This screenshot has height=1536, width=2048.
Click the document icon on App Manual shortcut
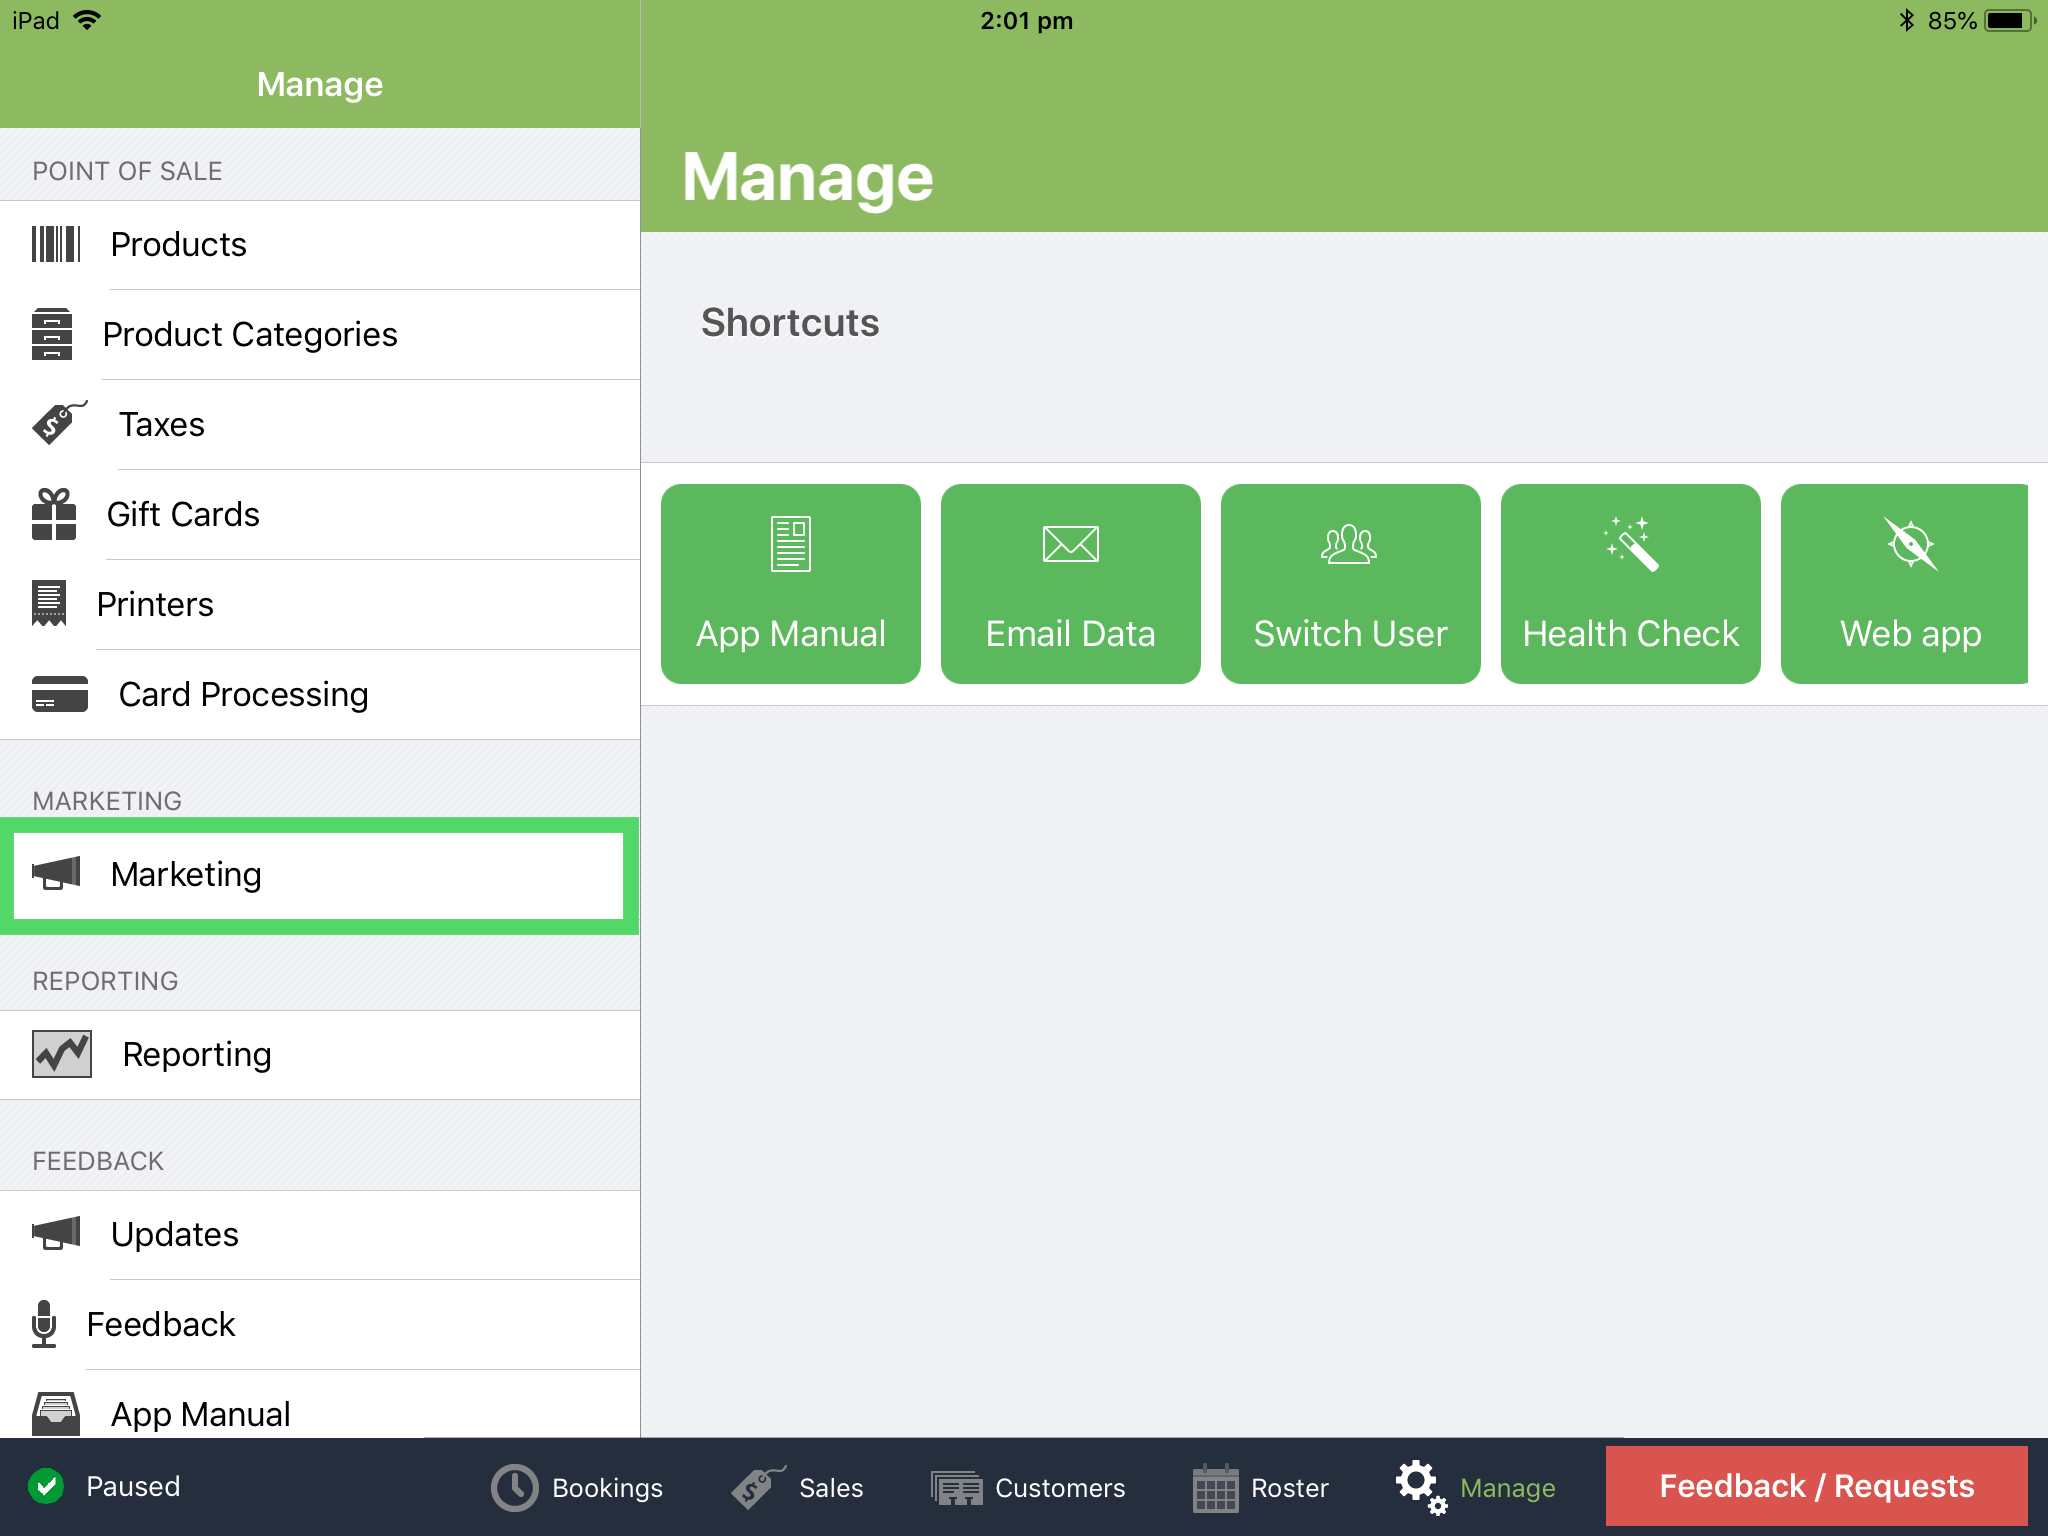791,544
